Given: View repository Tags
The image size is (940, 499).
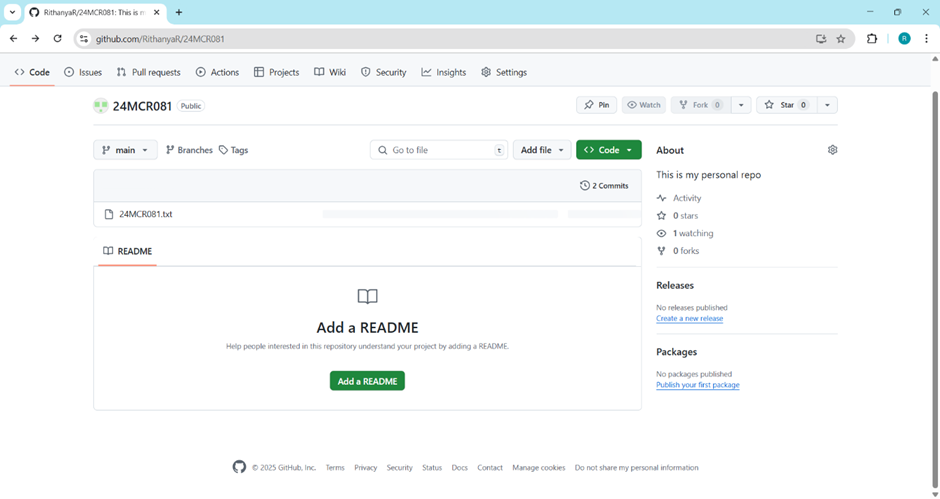Looking at the screenshot, I should [x=234, y=150].
